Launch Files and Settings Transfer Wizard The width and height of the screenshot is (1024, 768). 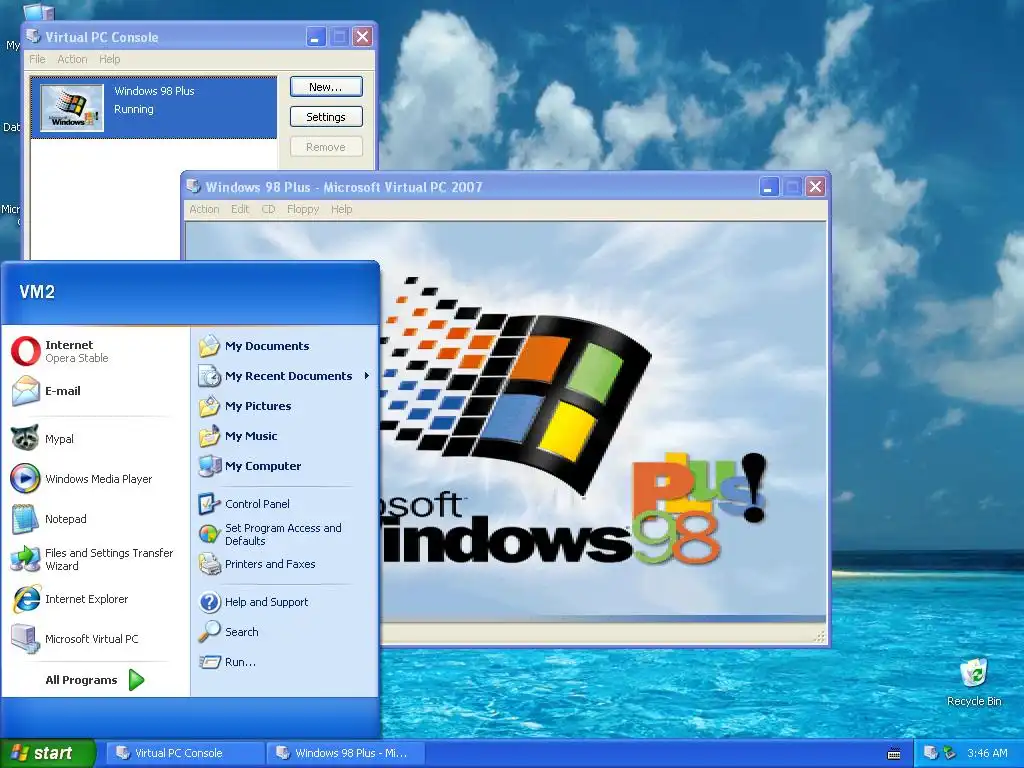pyautogui.click(x=95, y=559)
